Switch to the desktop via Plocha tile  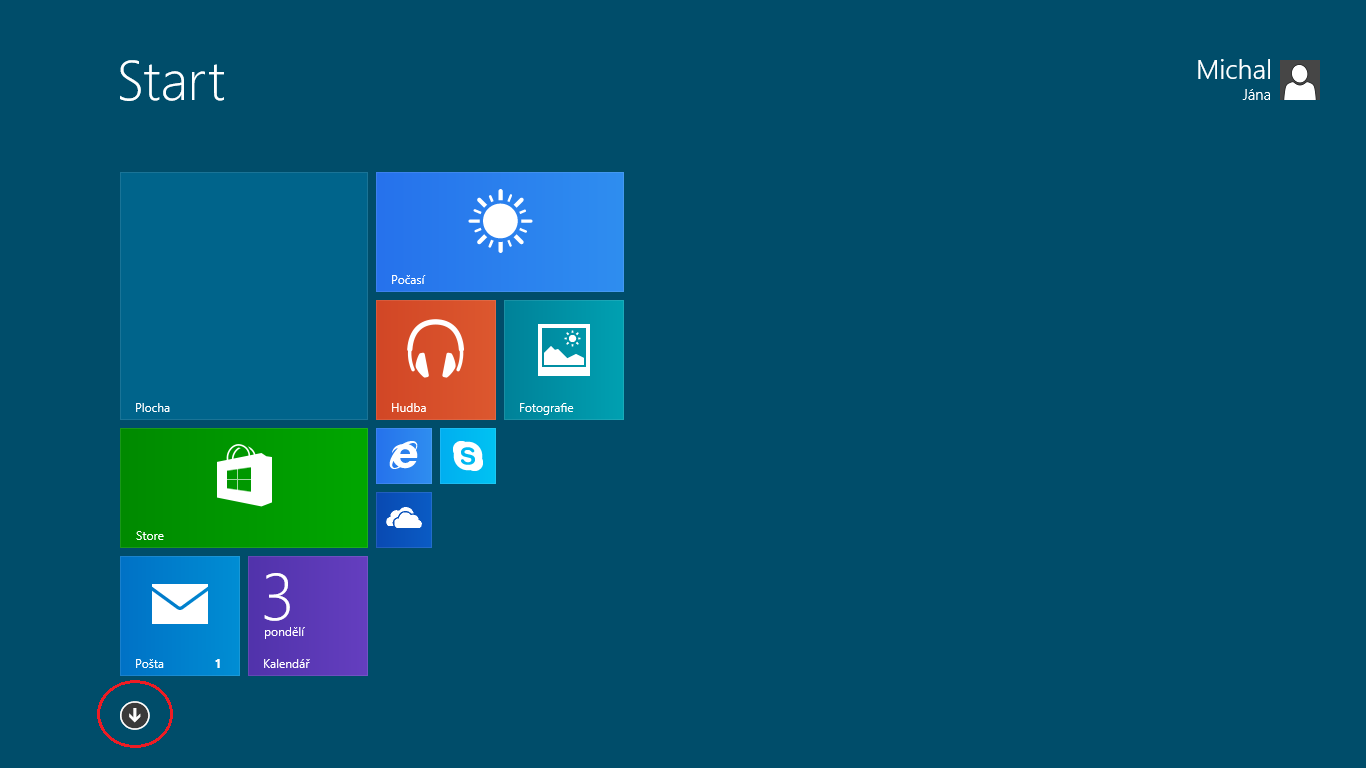(243, 295)
